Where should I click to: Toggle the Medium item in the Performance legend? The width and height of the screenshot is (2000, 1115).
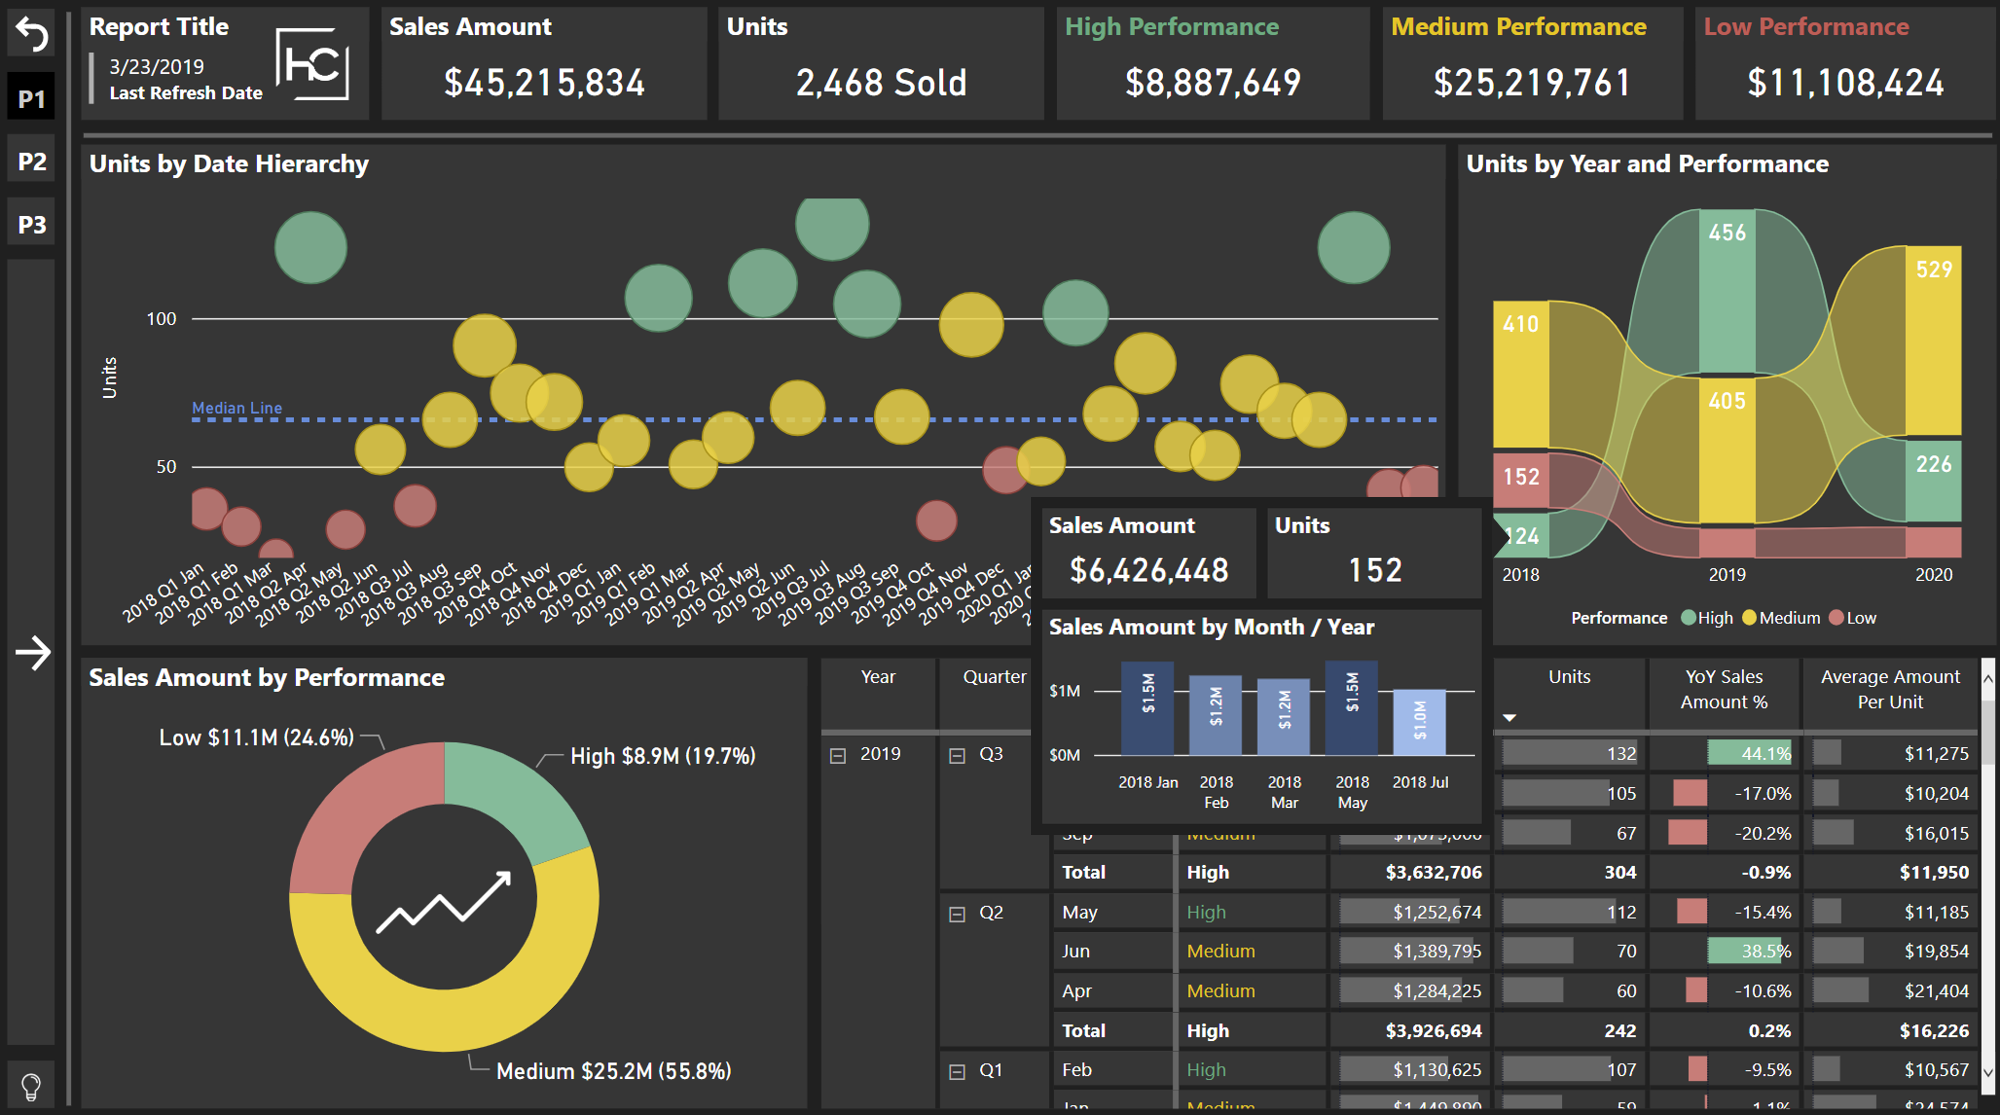click(1780, 617)
